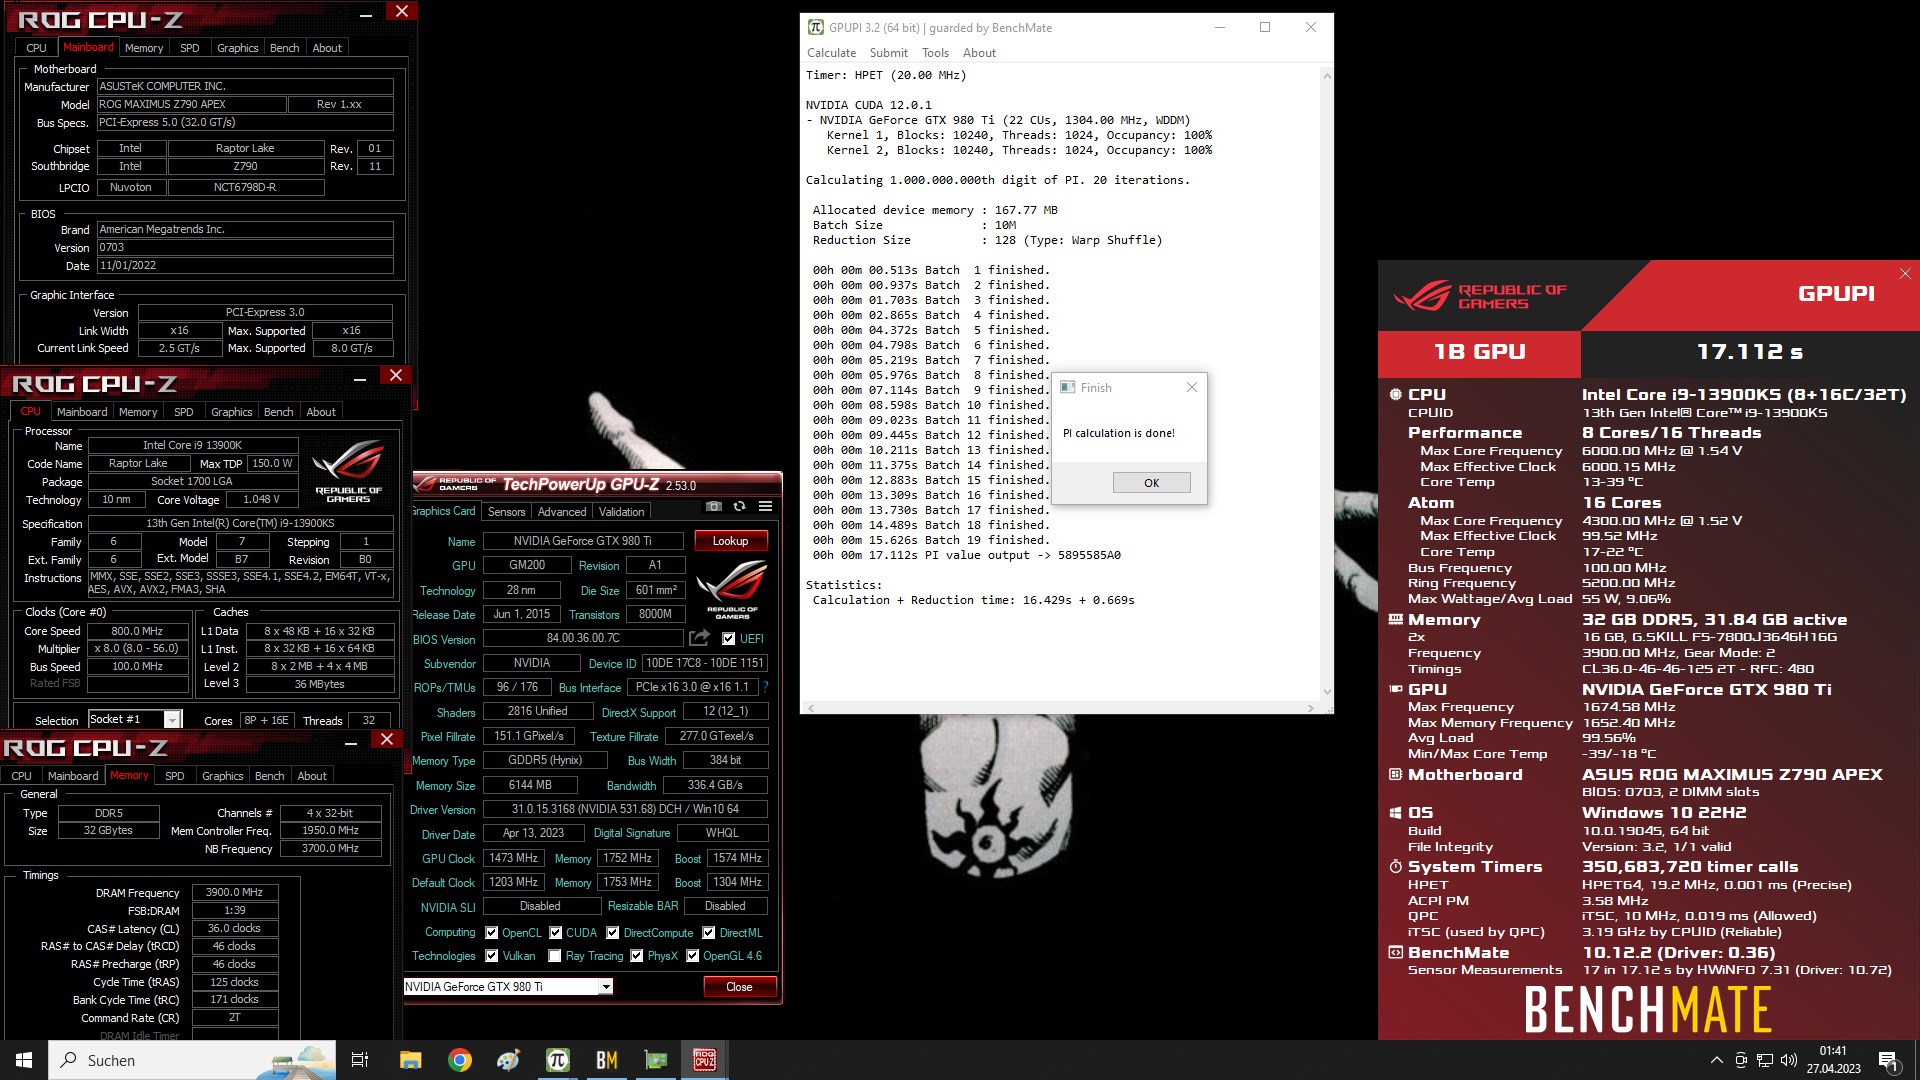Toggle the DirectCompute checkbox
1920x1080 pixels.
(x=612, y=932)
